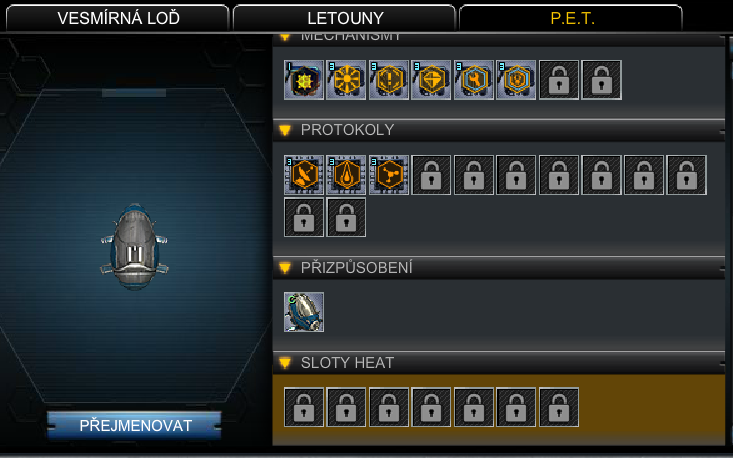Collapse the SLOTY HEAT section

click(285, 363)
